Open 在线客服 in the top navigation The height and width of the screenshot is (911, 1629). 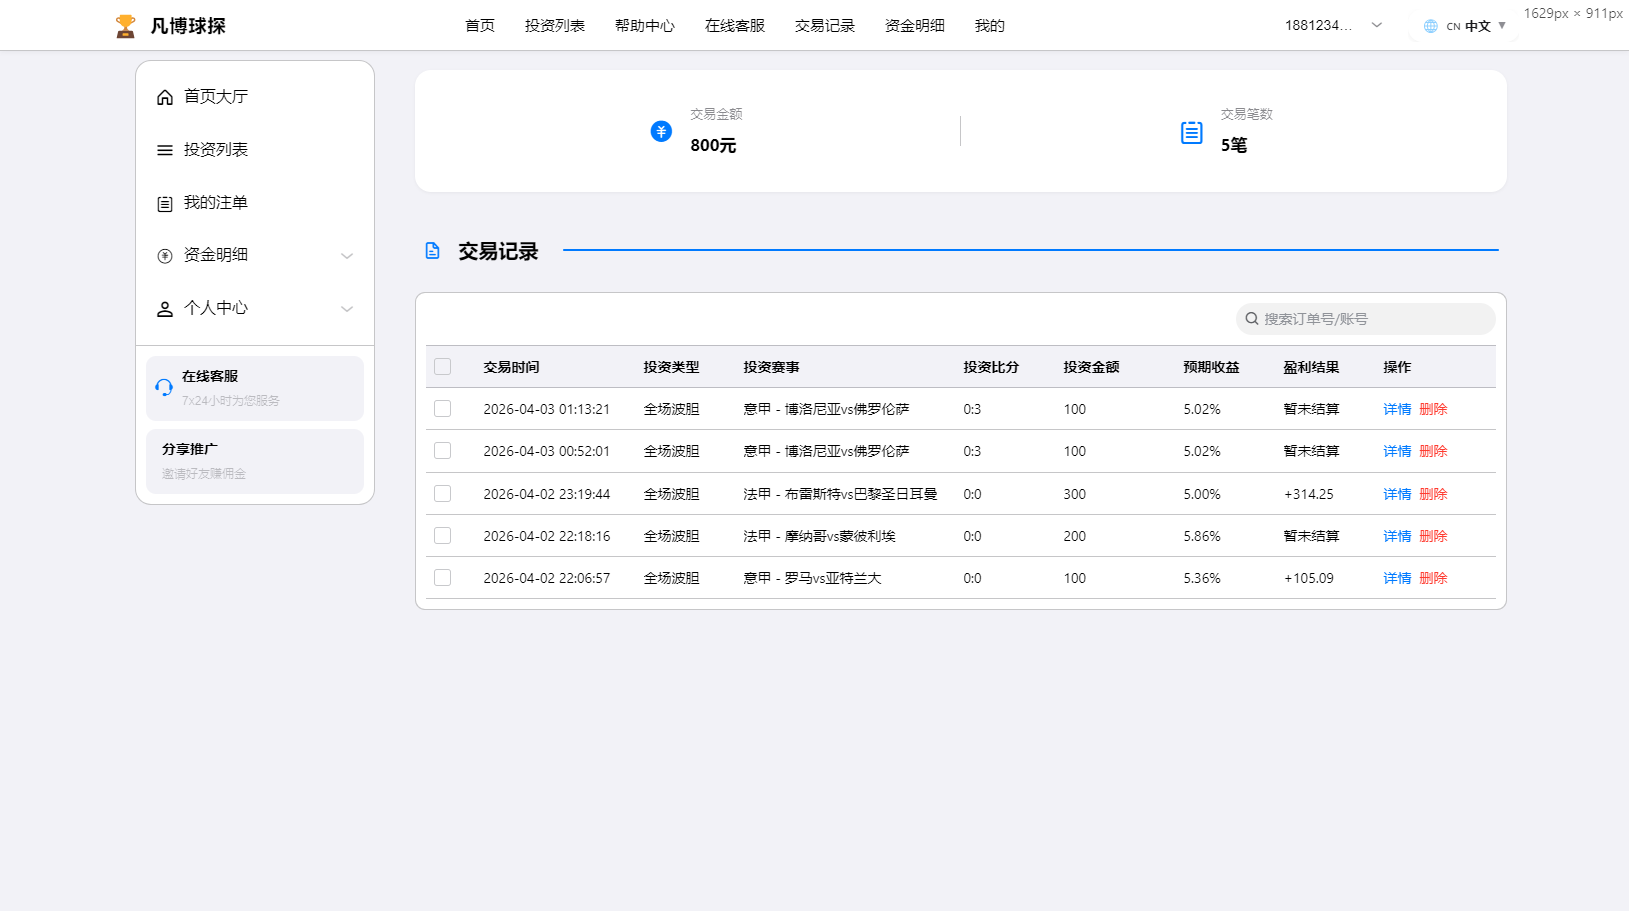[735, 26]
